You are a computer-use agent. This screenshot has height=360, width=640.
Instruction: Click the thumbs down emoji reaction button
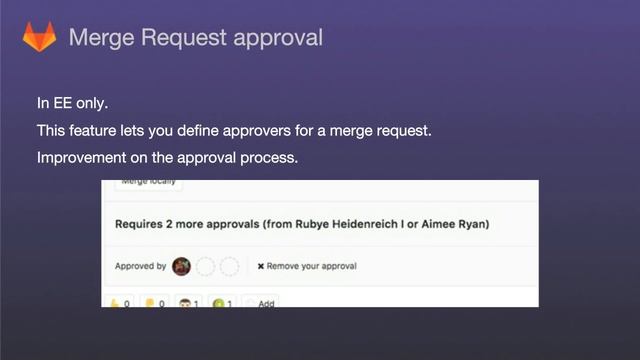tap(155, 301)
